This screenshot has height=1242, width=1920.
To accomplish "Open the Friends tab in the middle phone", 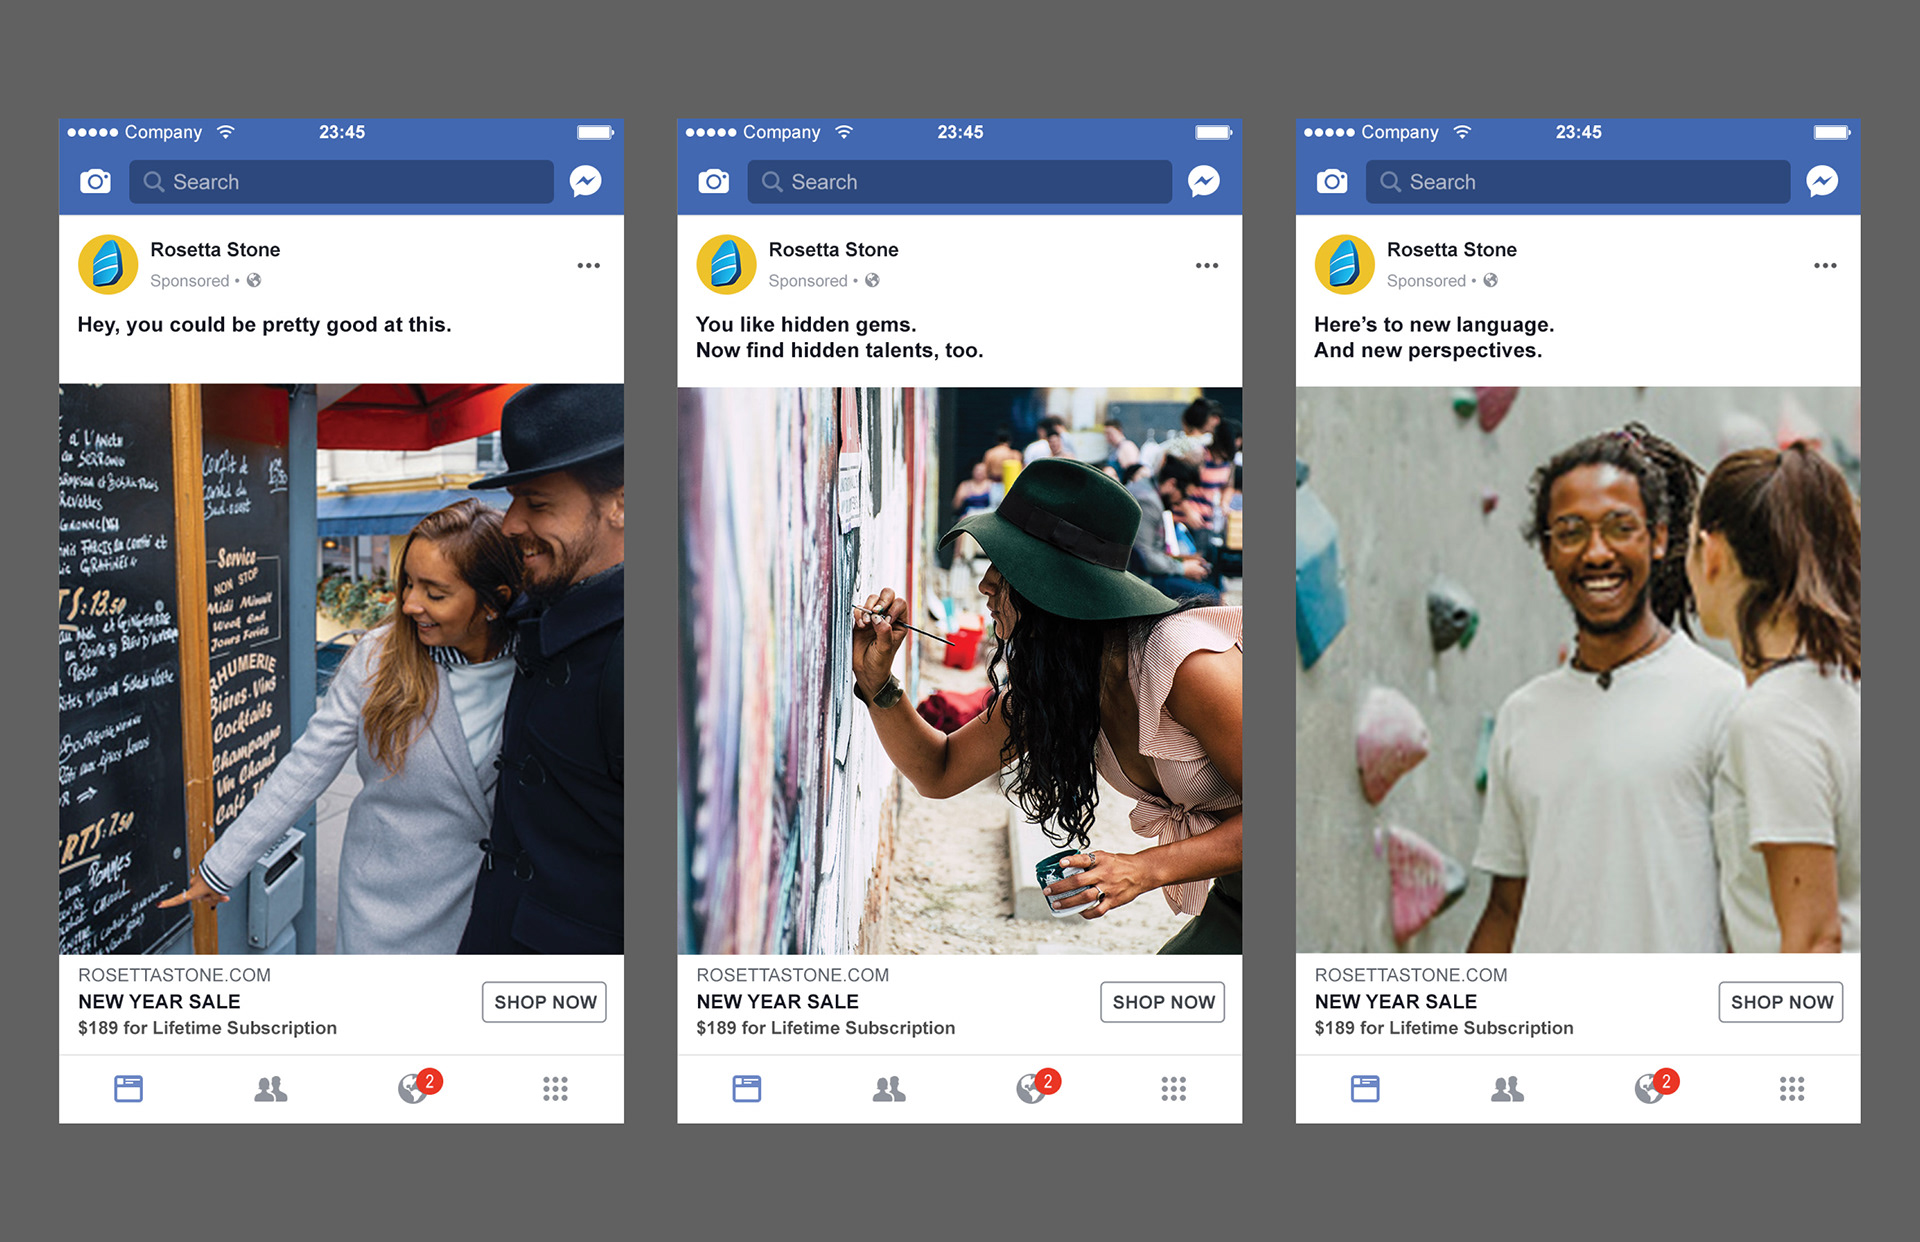I will tap(889, 1089).
